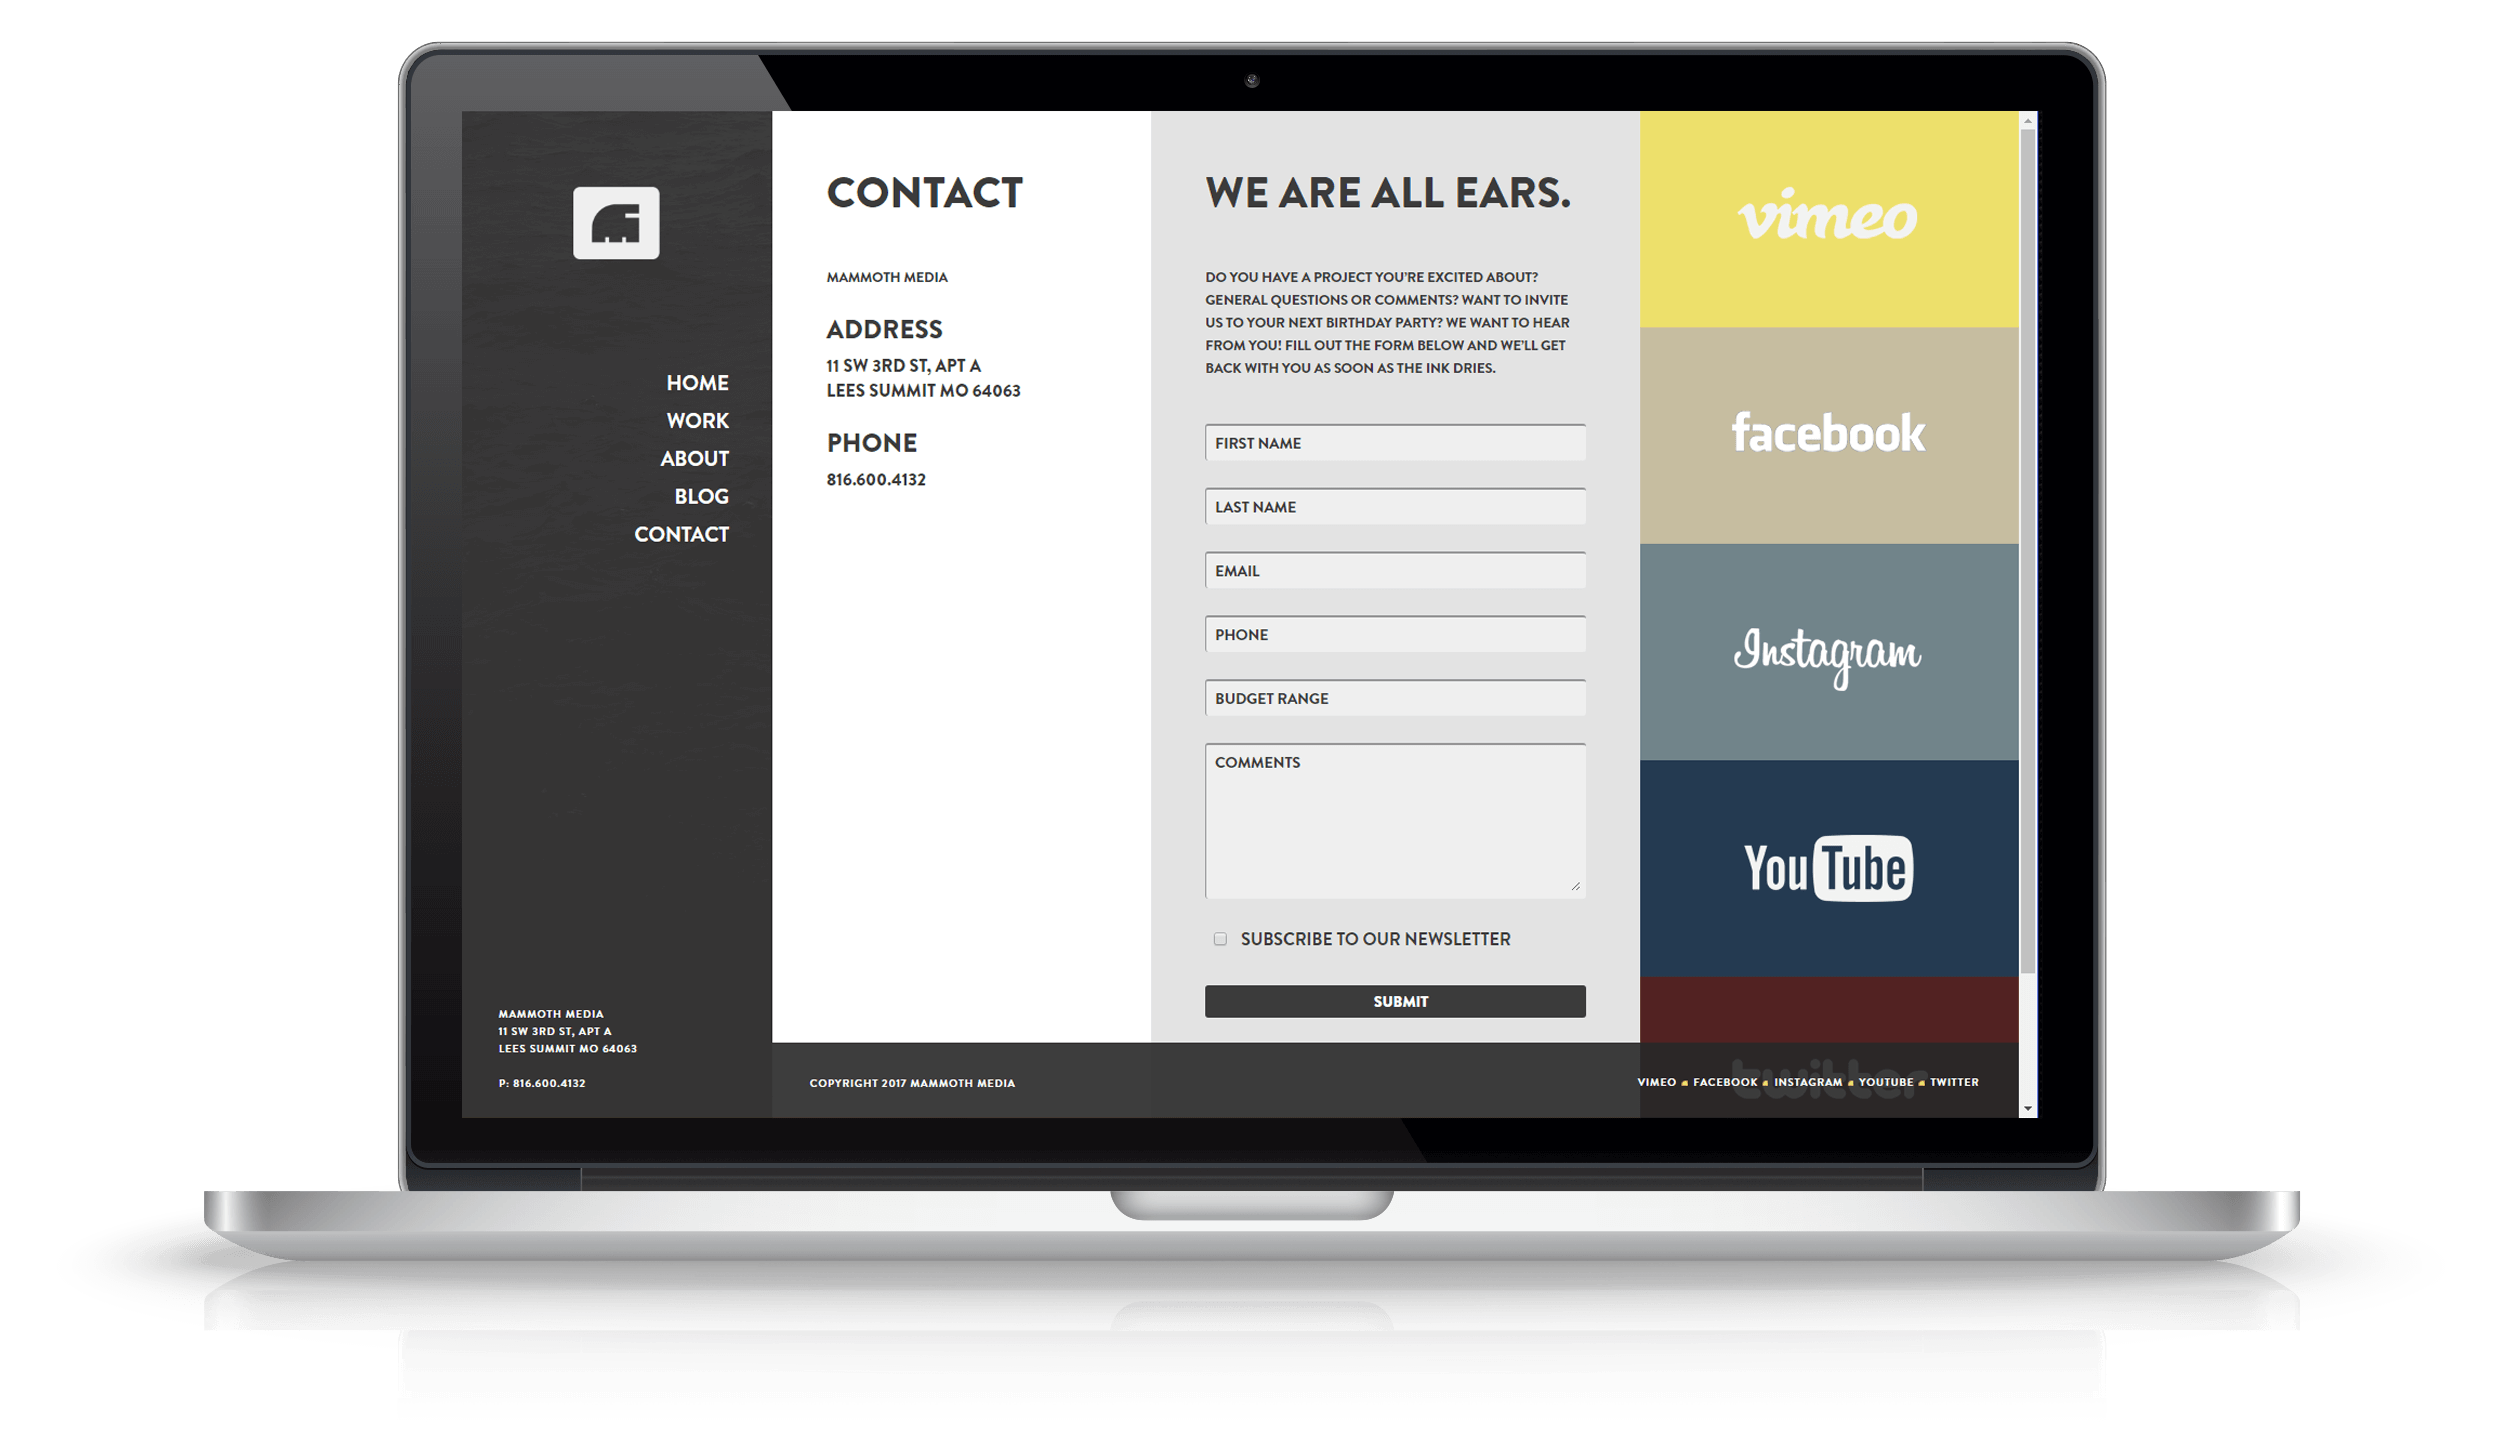Screen dimensions: 2500x1455
Task: Click the SUBMIT button
Action: pyautogui.click(x=1401, y=1001)
